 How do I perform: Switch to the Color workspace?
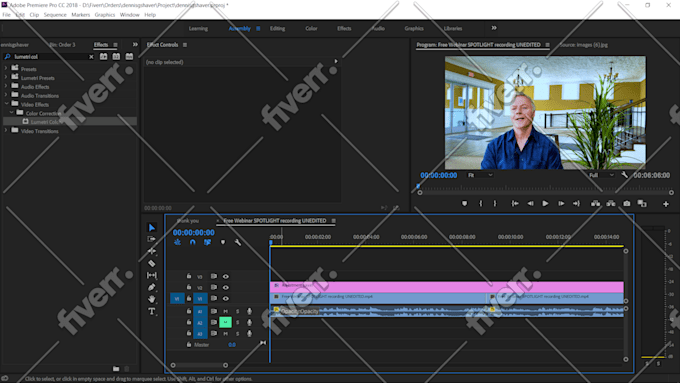coord(311,29)
